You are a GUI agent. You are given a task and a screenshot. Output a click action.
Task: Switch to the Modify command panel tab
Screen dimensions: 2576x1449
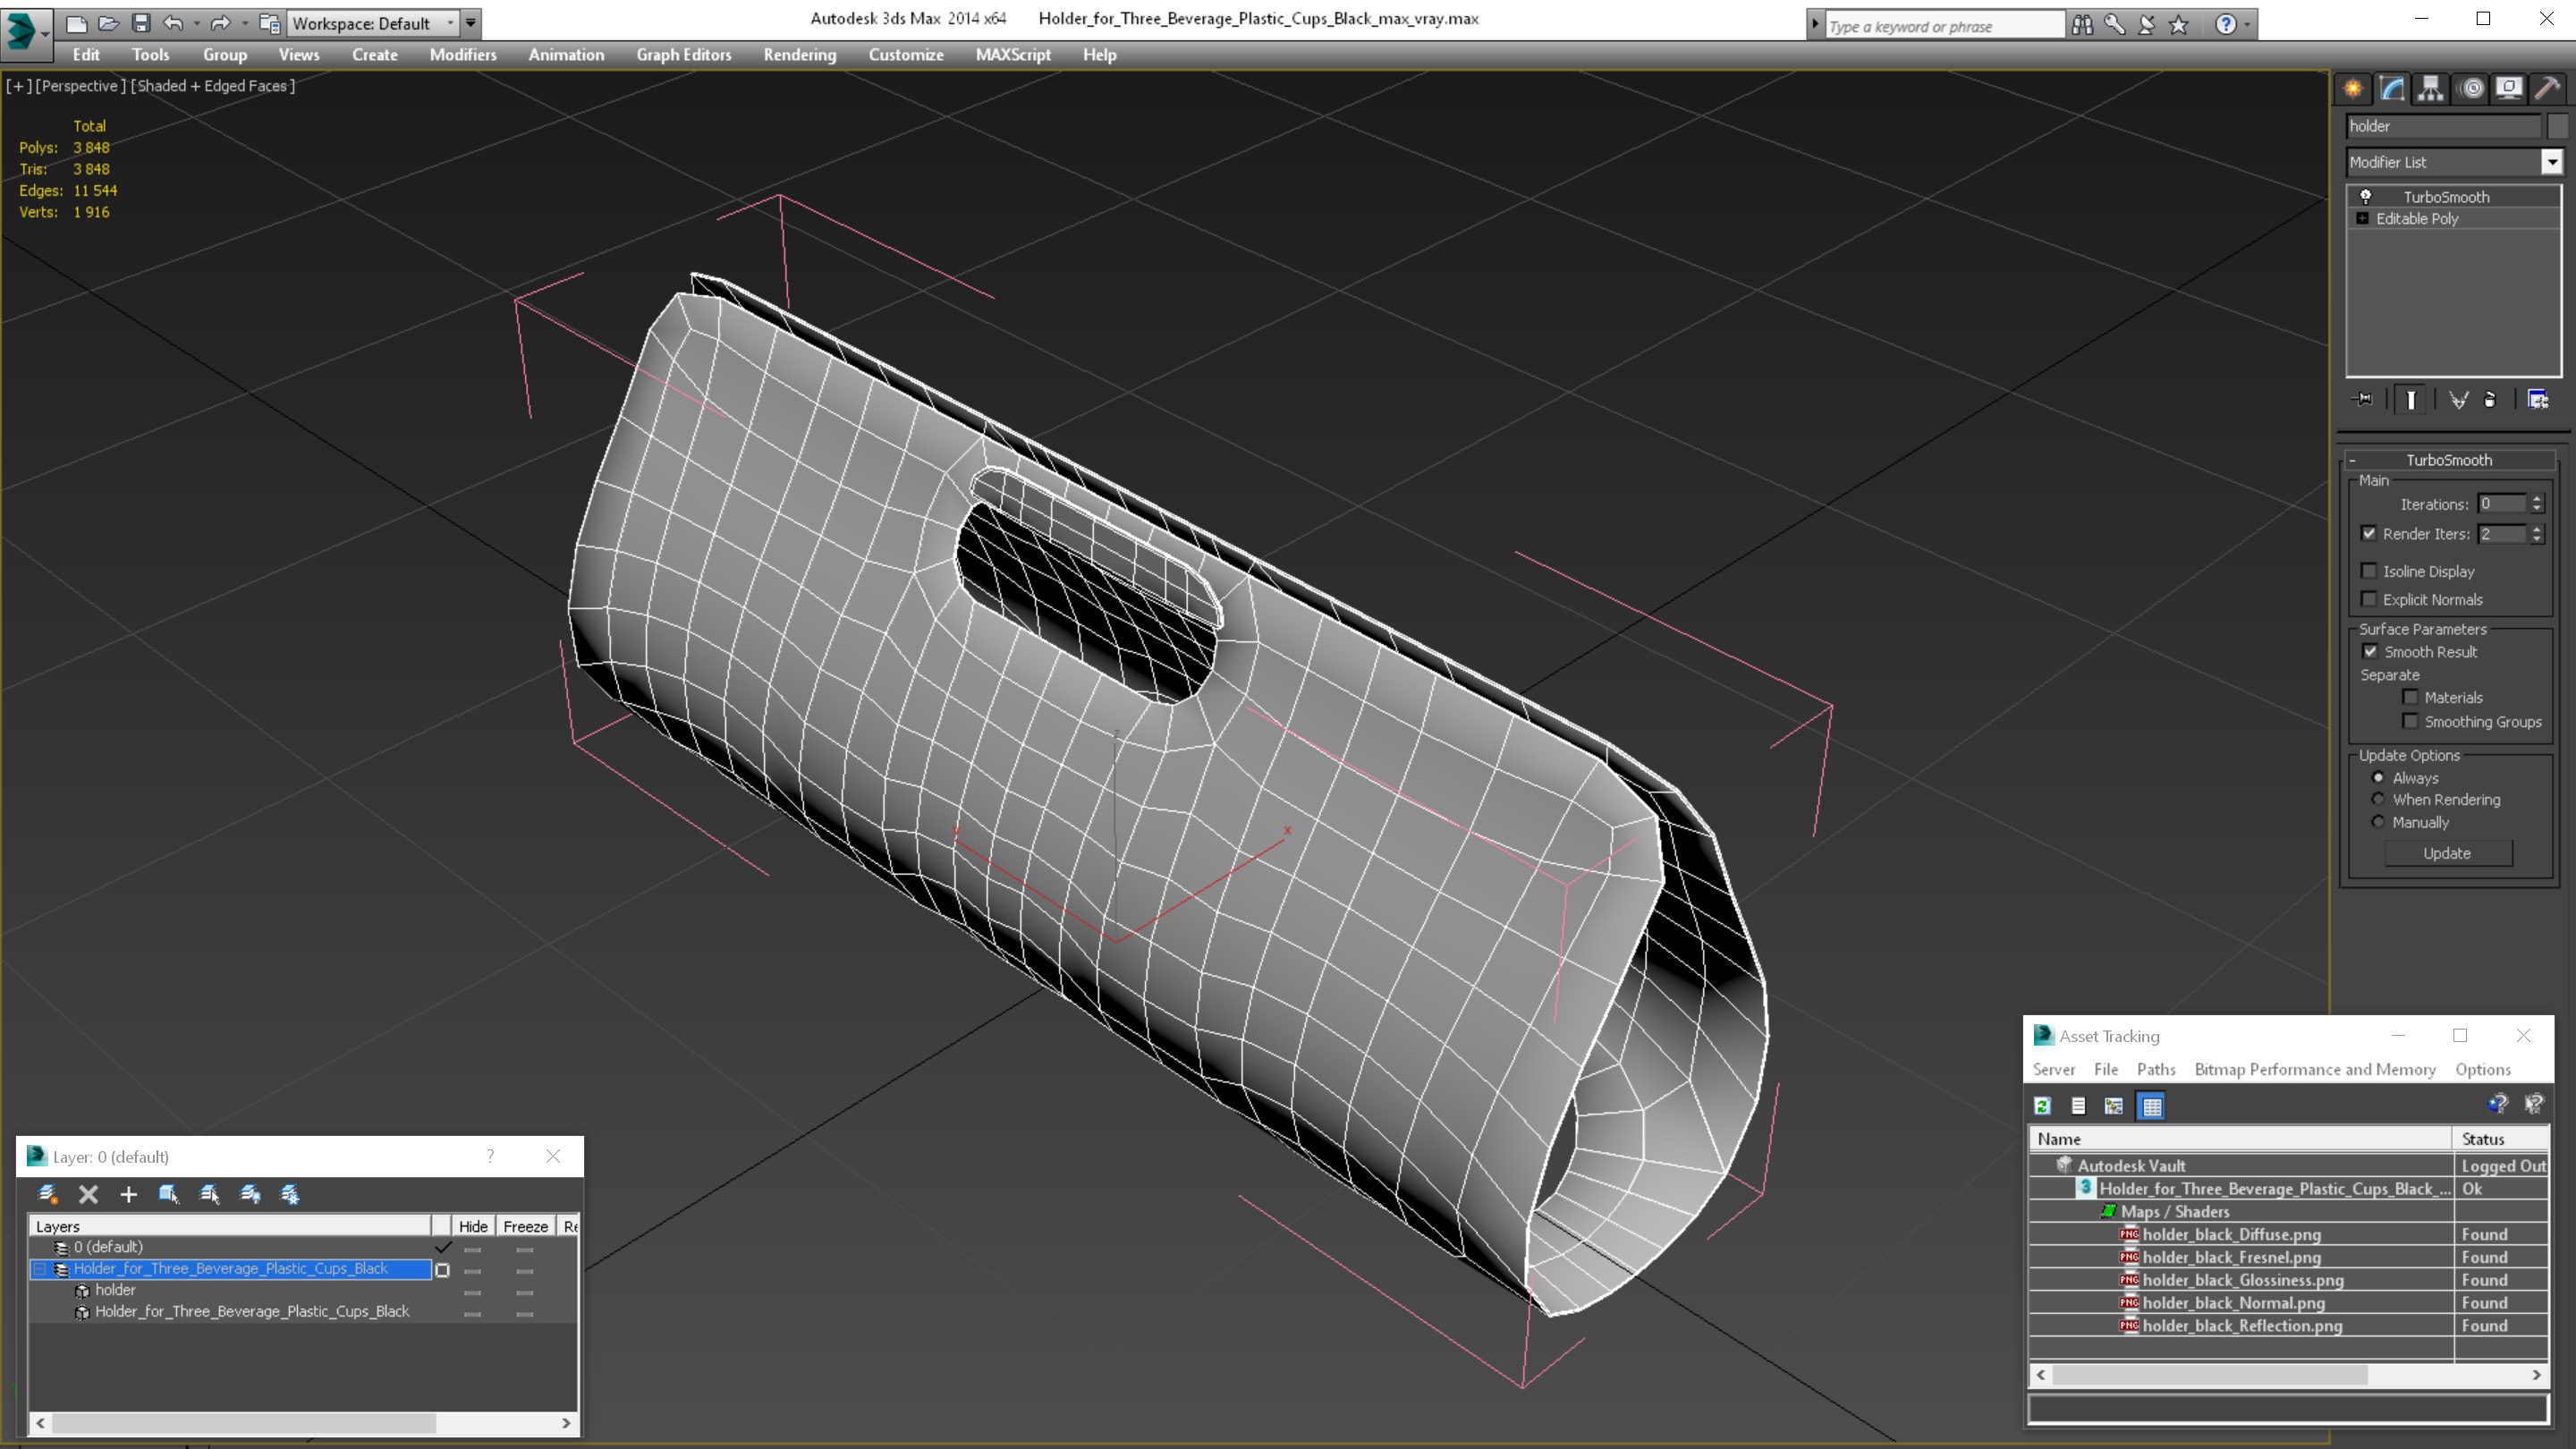pyautogui.click(x=2392, y=89)
